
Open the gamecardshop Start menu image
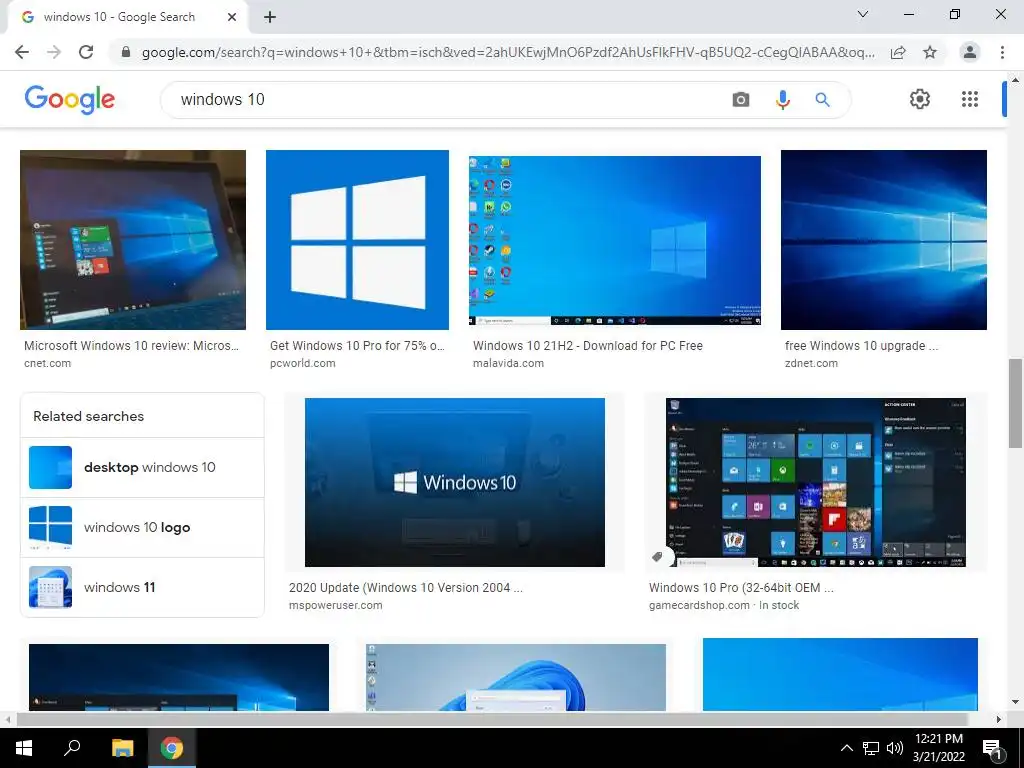click(x=816, y=483)
